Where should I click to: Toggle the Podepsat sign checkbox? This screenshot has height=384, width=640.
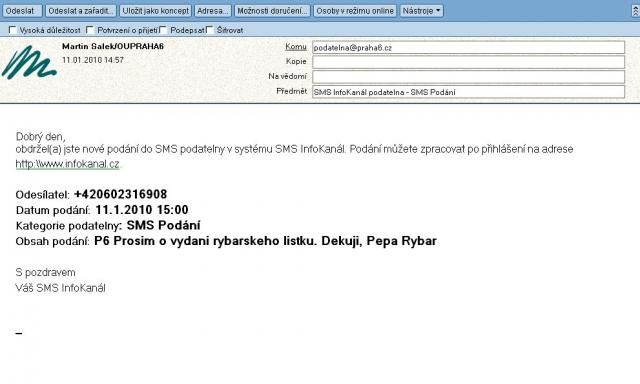(163, 30)
